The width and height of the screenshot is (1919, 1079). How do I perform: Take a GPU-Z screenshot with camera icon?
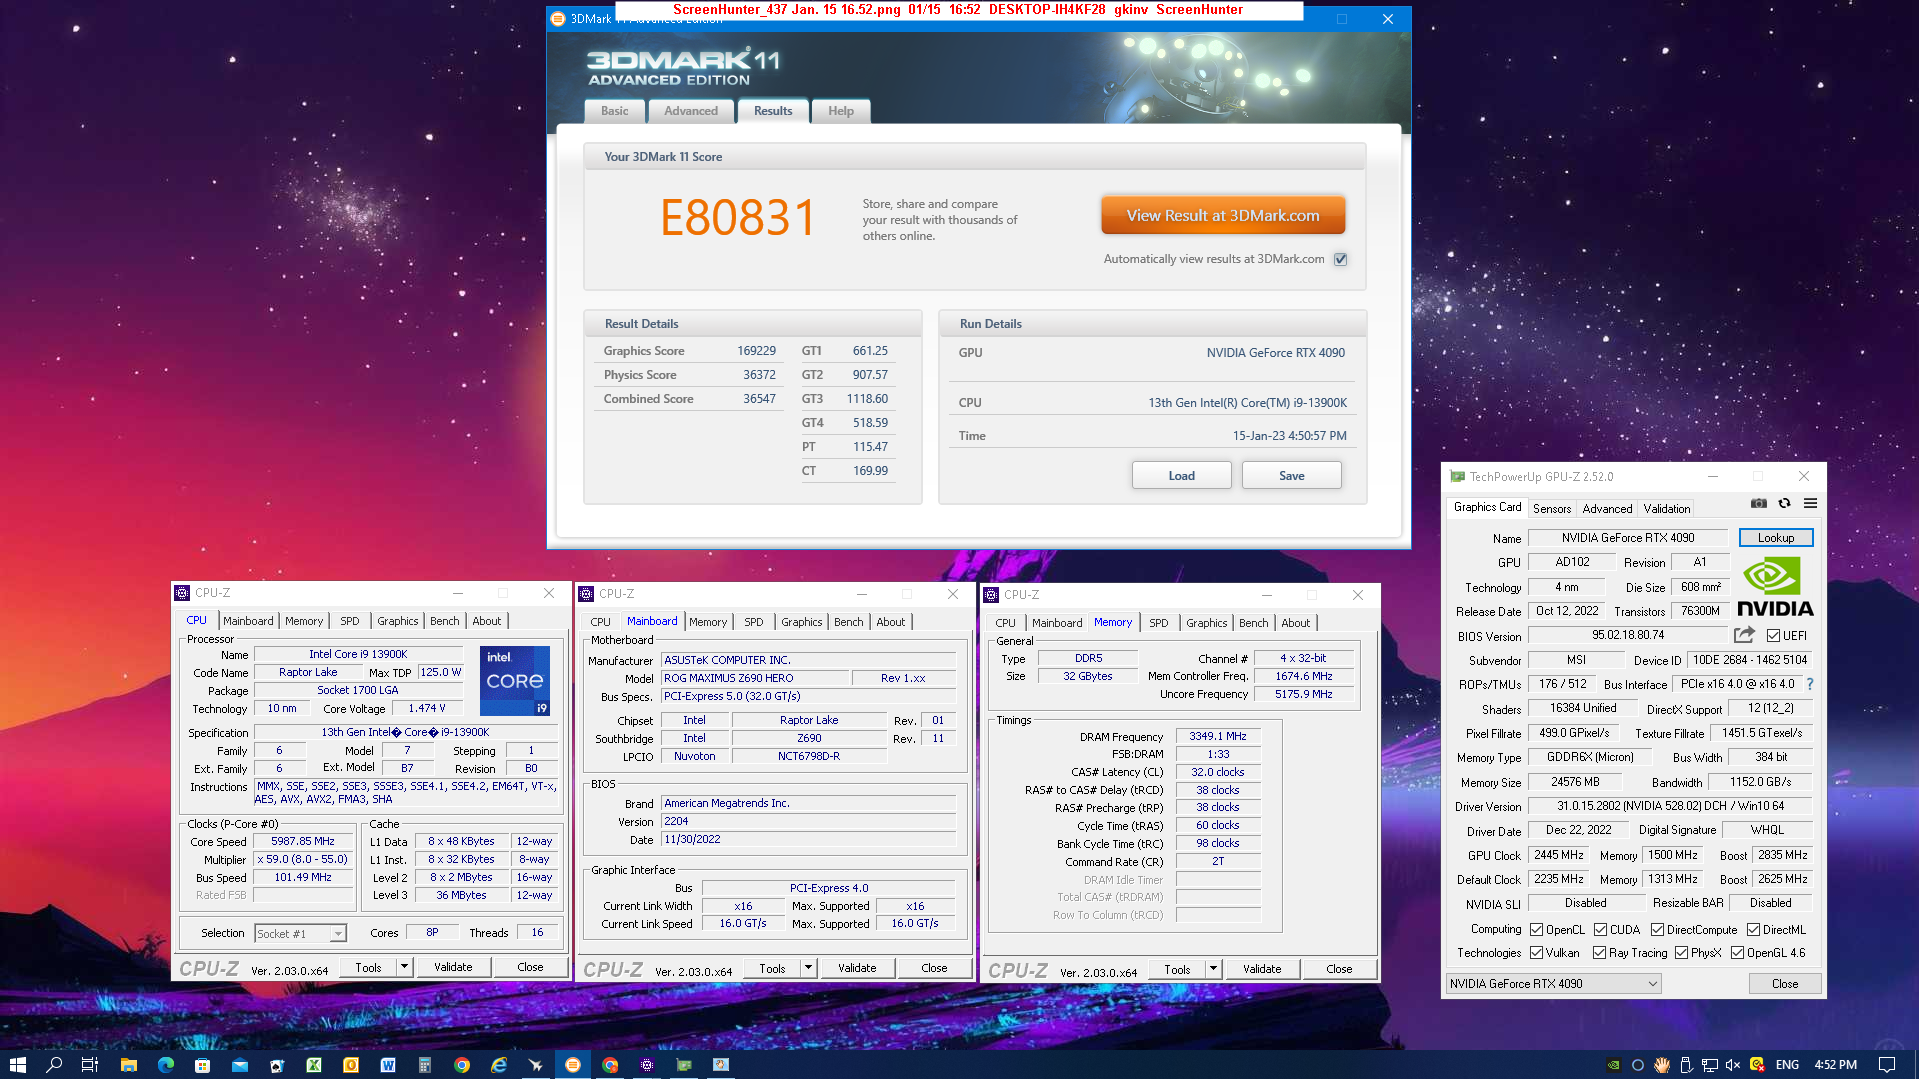click(1758, 503)
